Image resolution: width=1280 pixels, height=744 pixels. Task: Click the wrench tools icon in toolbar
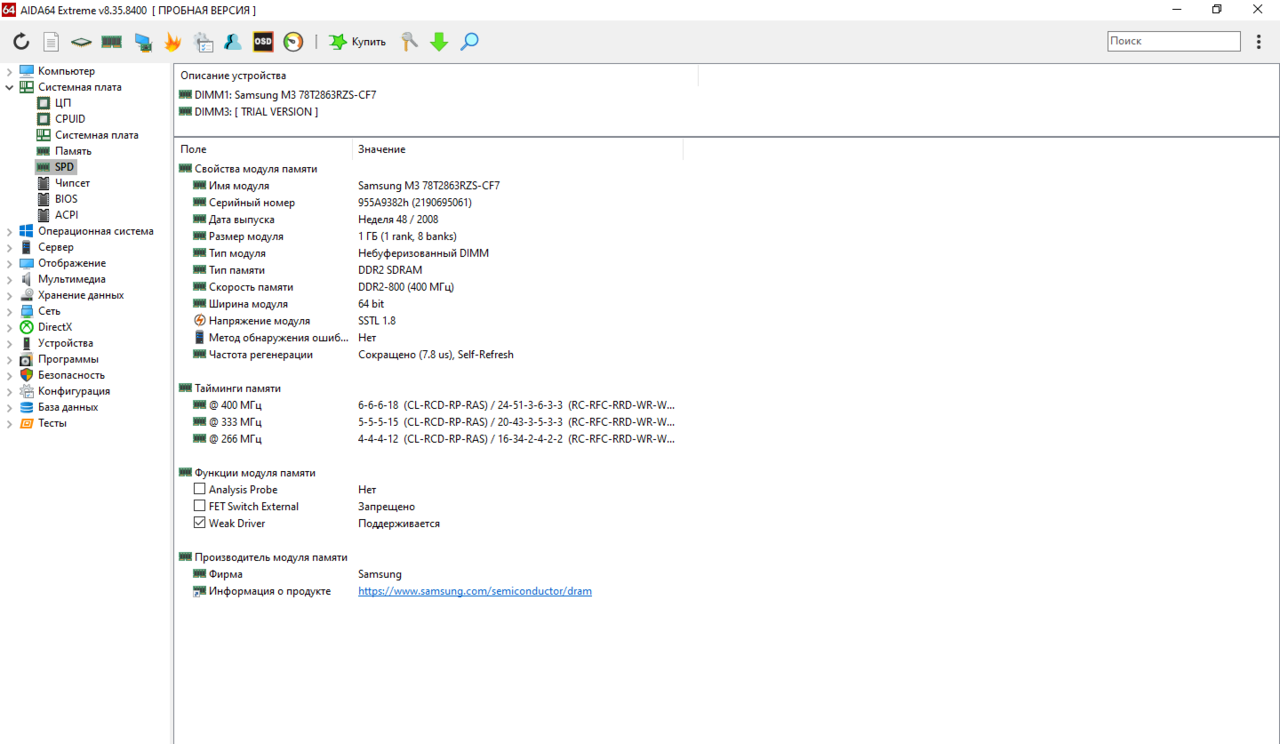click(409, 42)
